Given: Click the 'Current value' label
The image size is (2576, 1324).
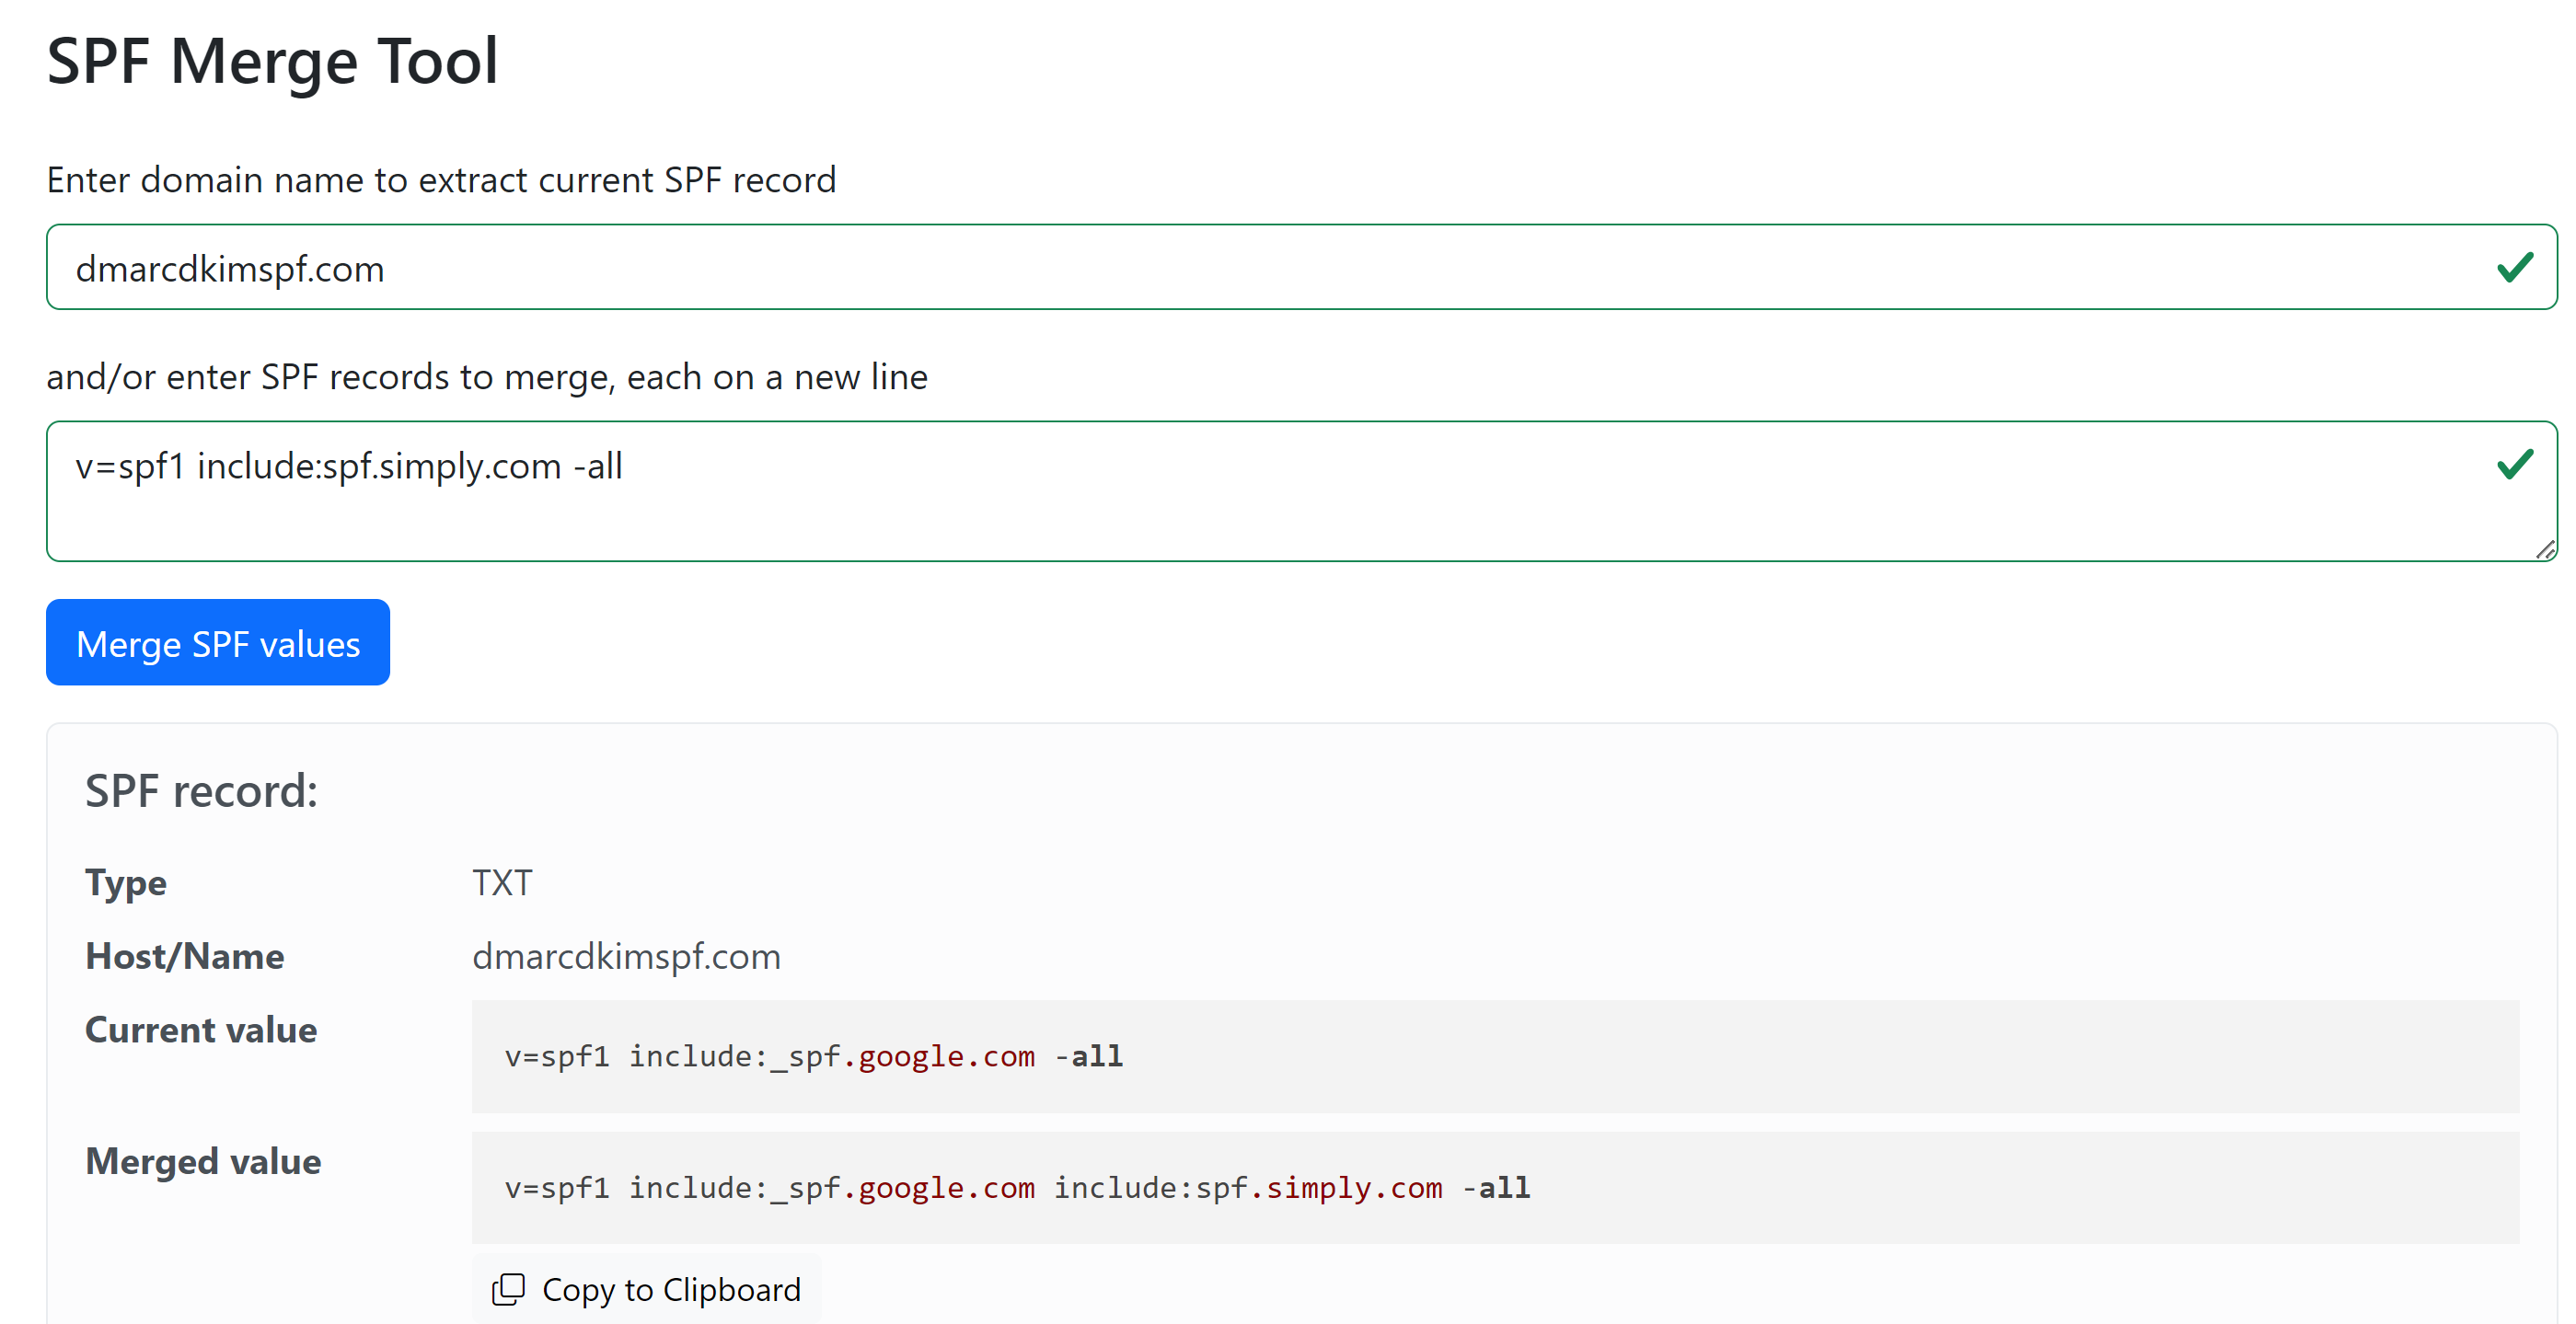Looking at the screenshot, I should [201, 1030].
